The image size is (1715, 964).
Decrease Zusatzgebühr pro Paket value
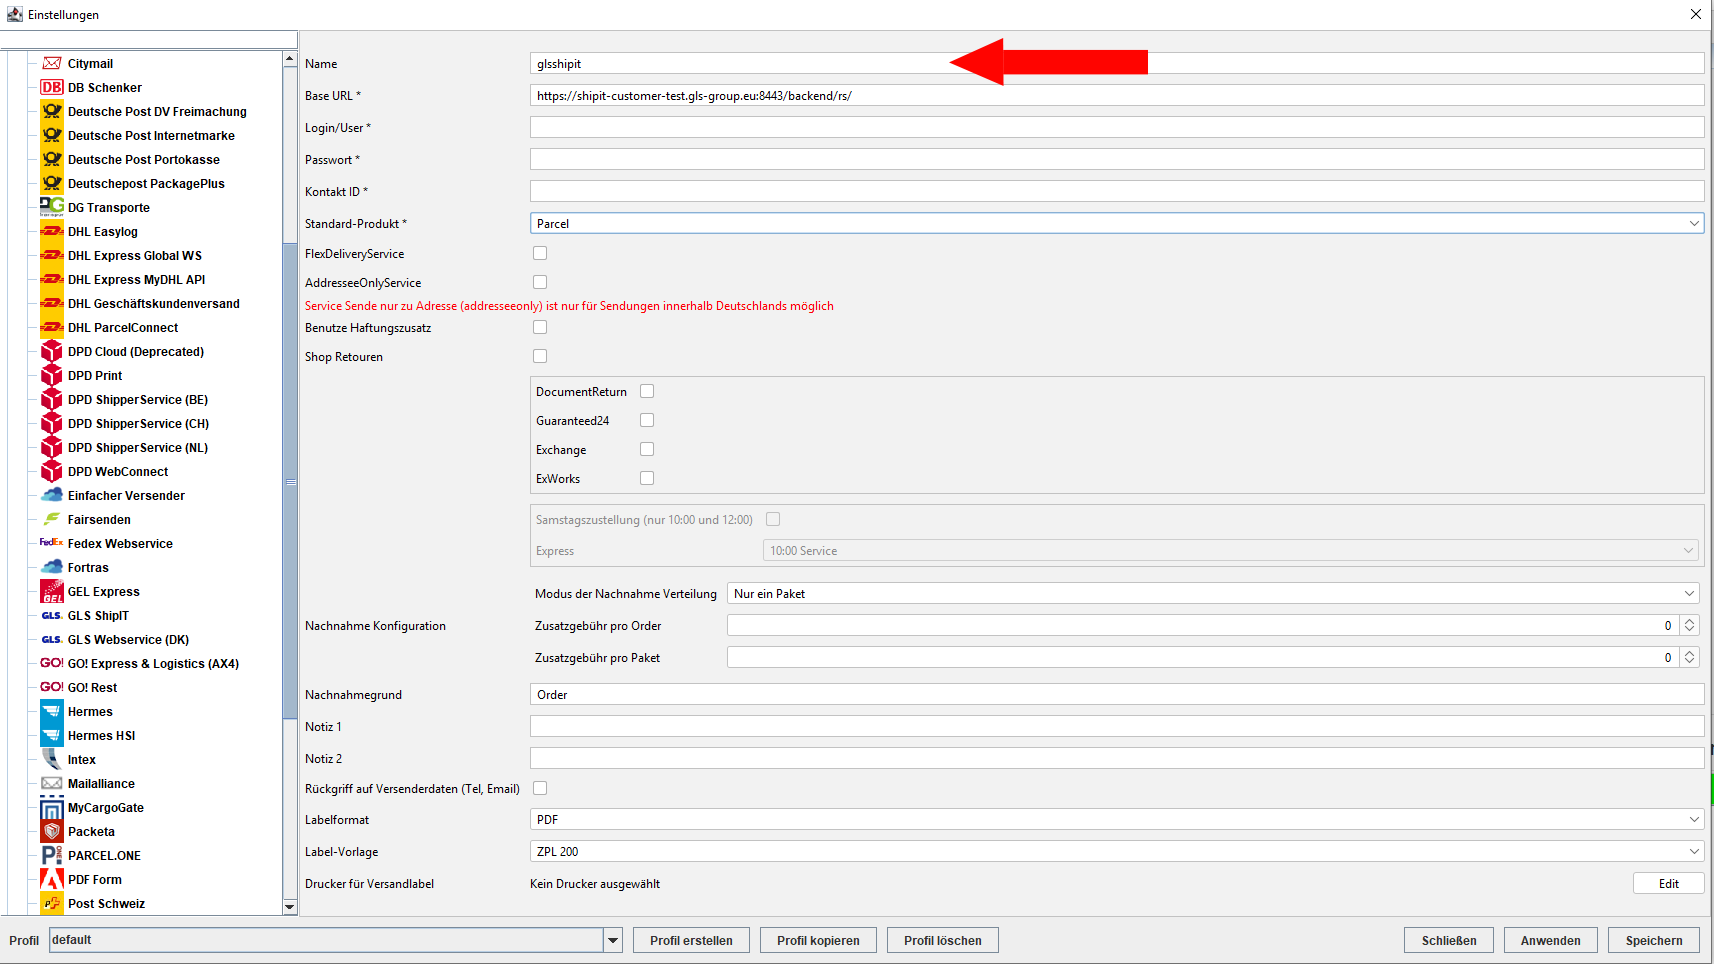point(1689,662)
